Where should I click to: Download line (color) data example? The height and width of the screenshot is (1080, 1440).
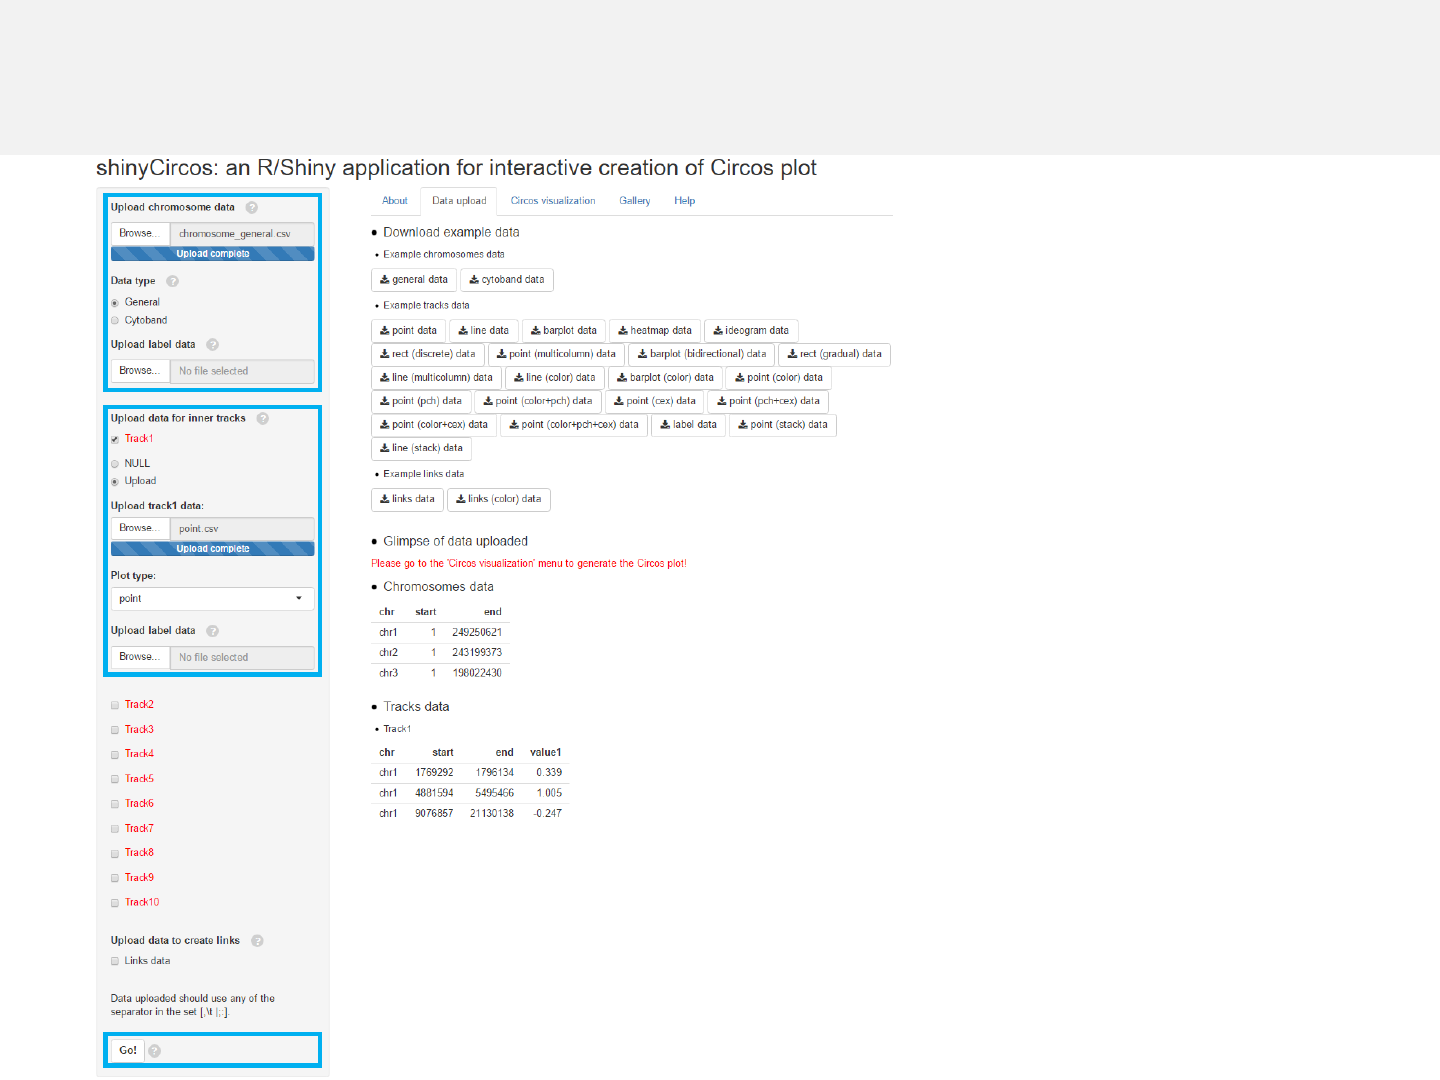pyautogui.click(x=555, y=378)
